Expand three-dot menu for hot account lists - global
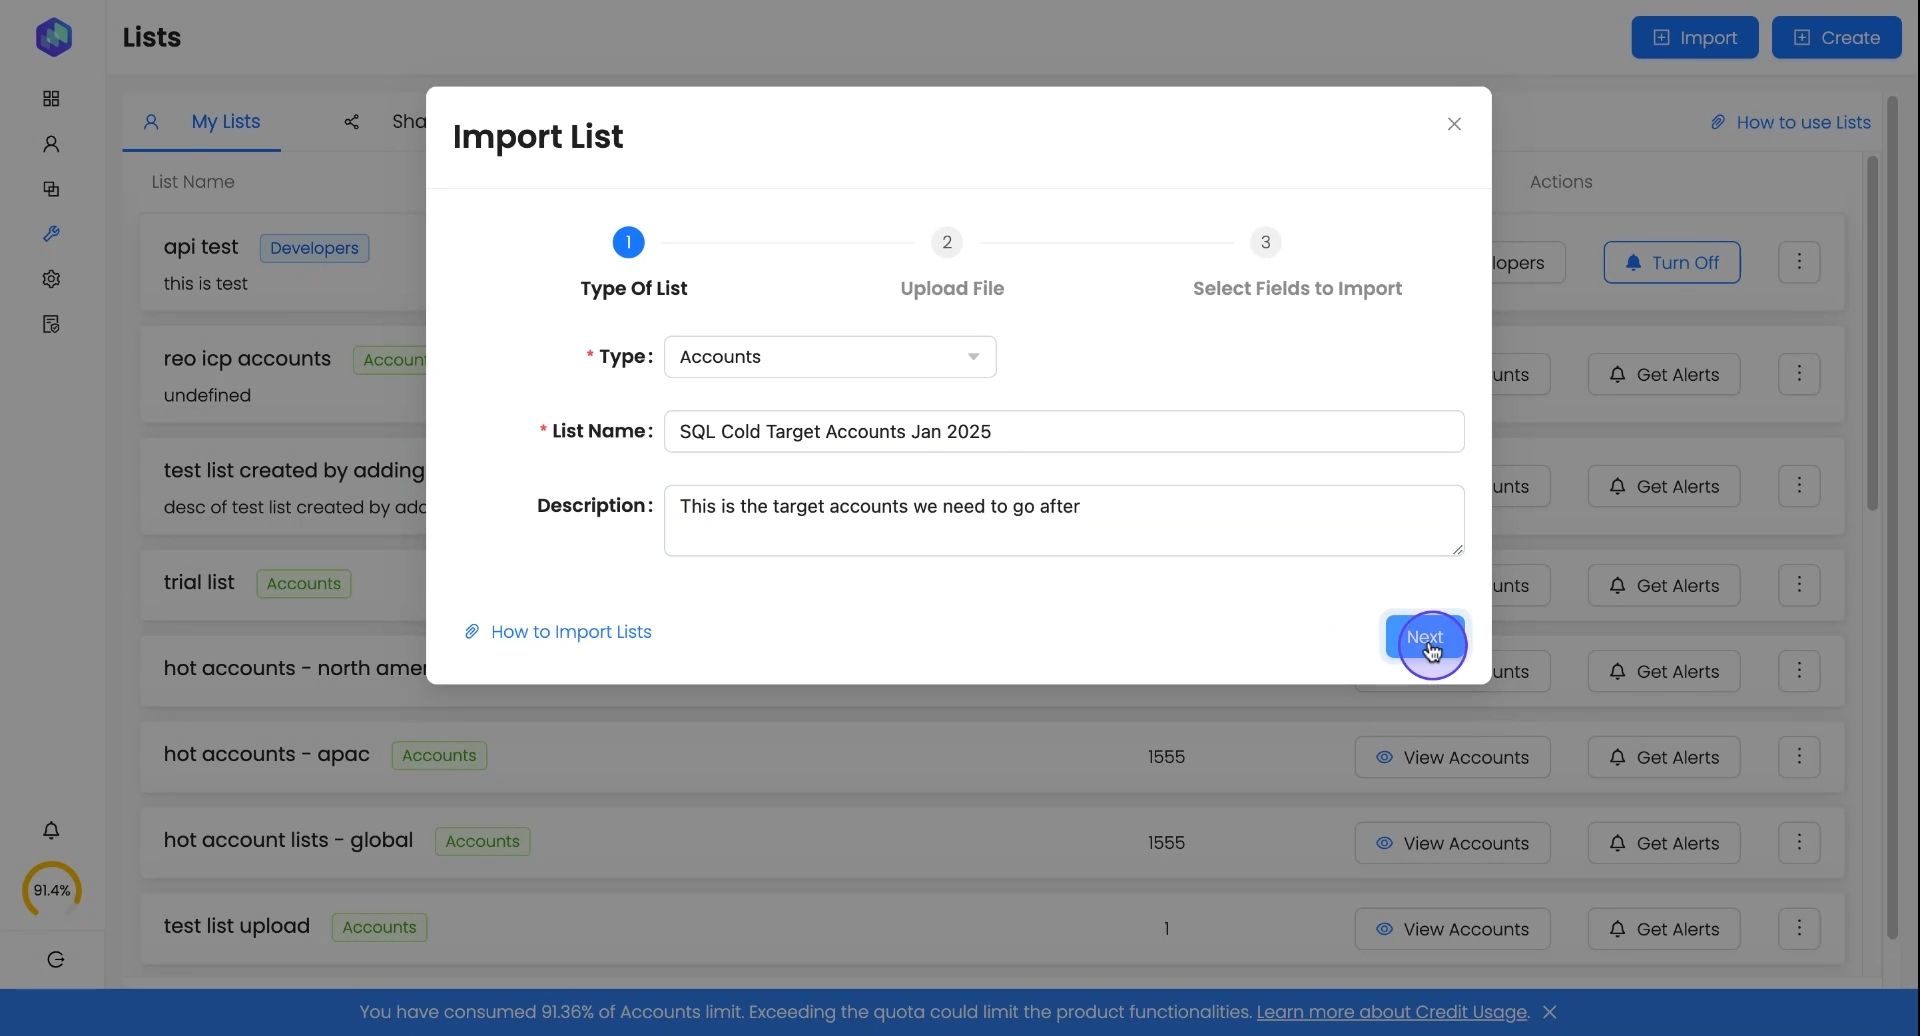The image size is (1920, 1036). point(1800,843)
